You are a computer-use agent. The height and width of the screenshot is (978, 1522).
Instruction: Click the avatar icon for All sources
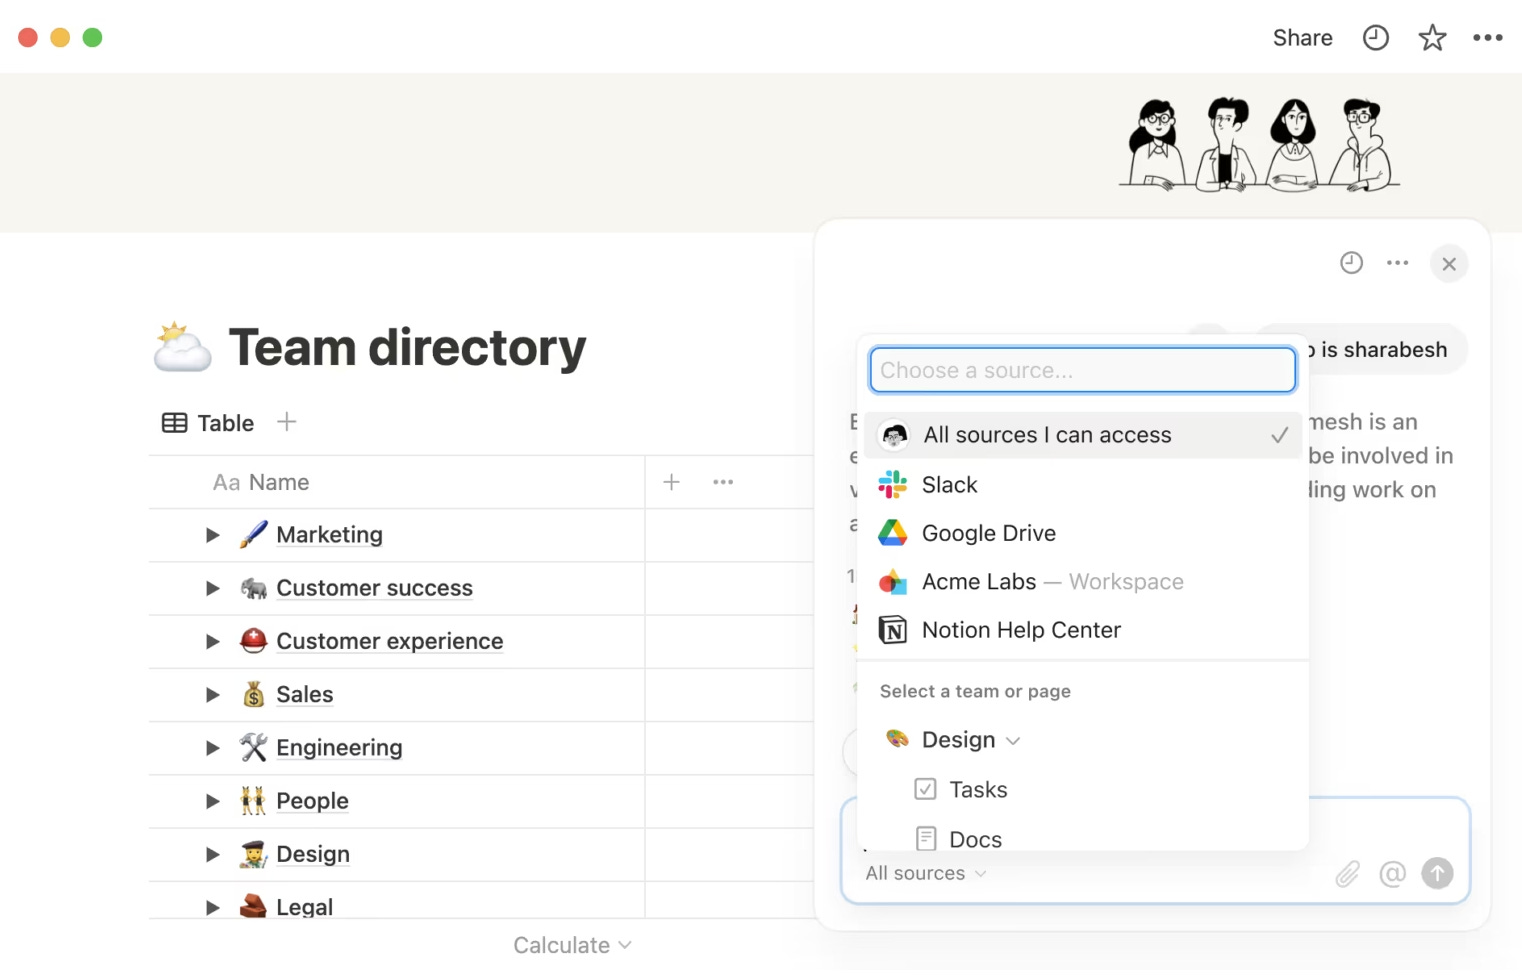pyautogui.click(x=894, y=435)
